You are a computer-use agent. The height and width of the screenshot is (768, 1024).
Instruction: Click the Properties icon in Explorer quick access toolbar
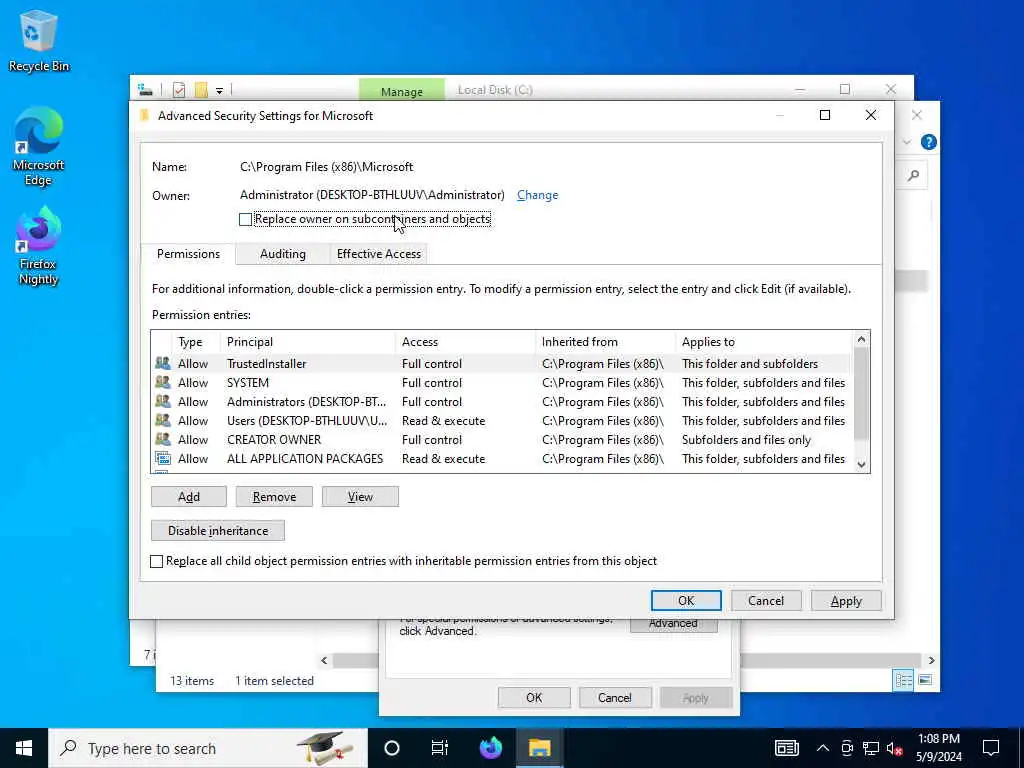179,90
